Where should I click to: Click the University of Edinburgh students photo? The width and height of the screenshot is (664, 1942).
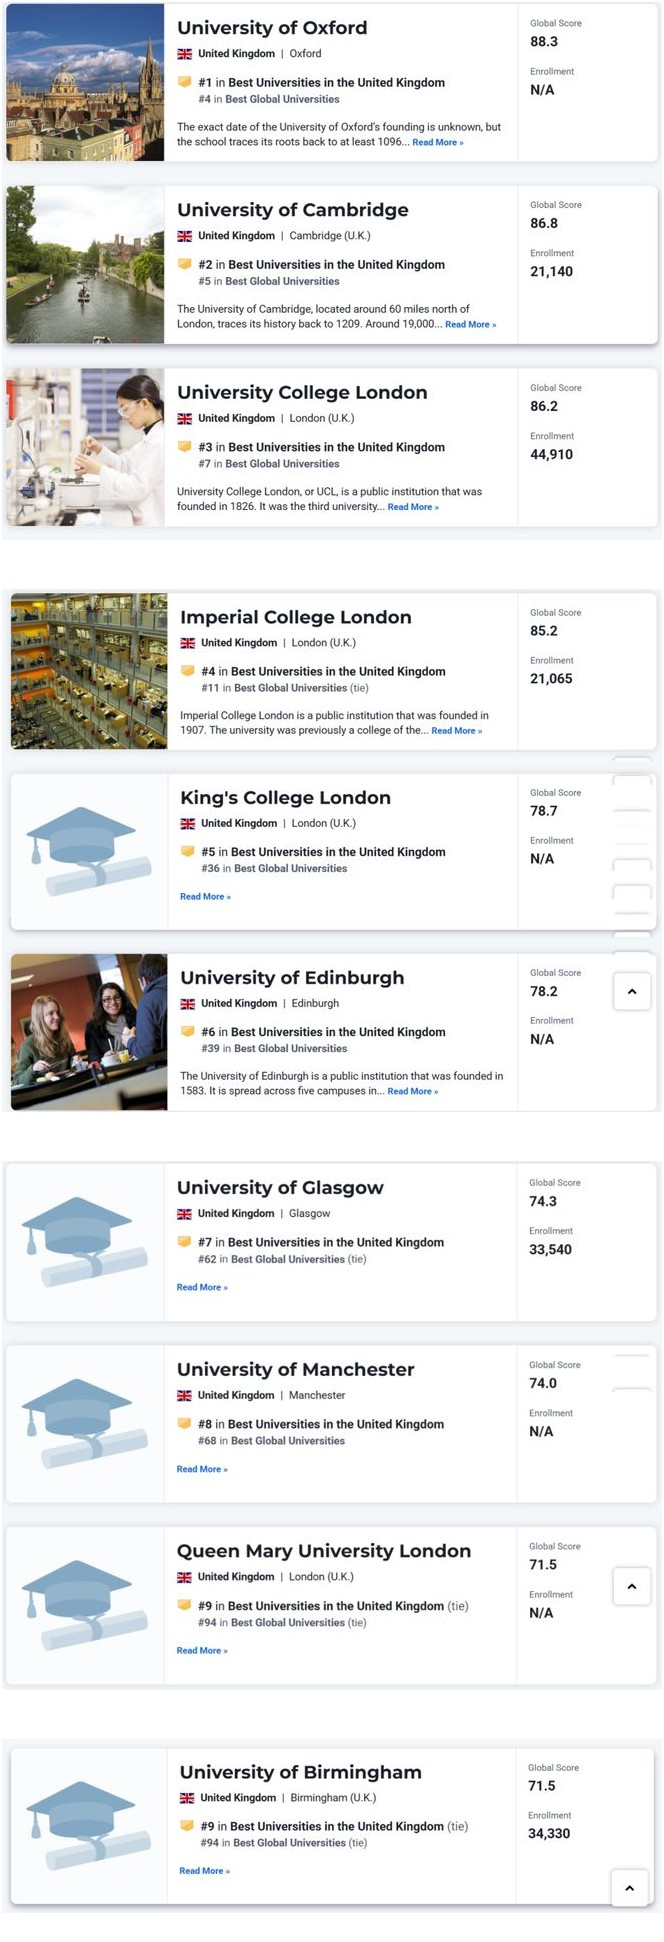click(89, 1032)
